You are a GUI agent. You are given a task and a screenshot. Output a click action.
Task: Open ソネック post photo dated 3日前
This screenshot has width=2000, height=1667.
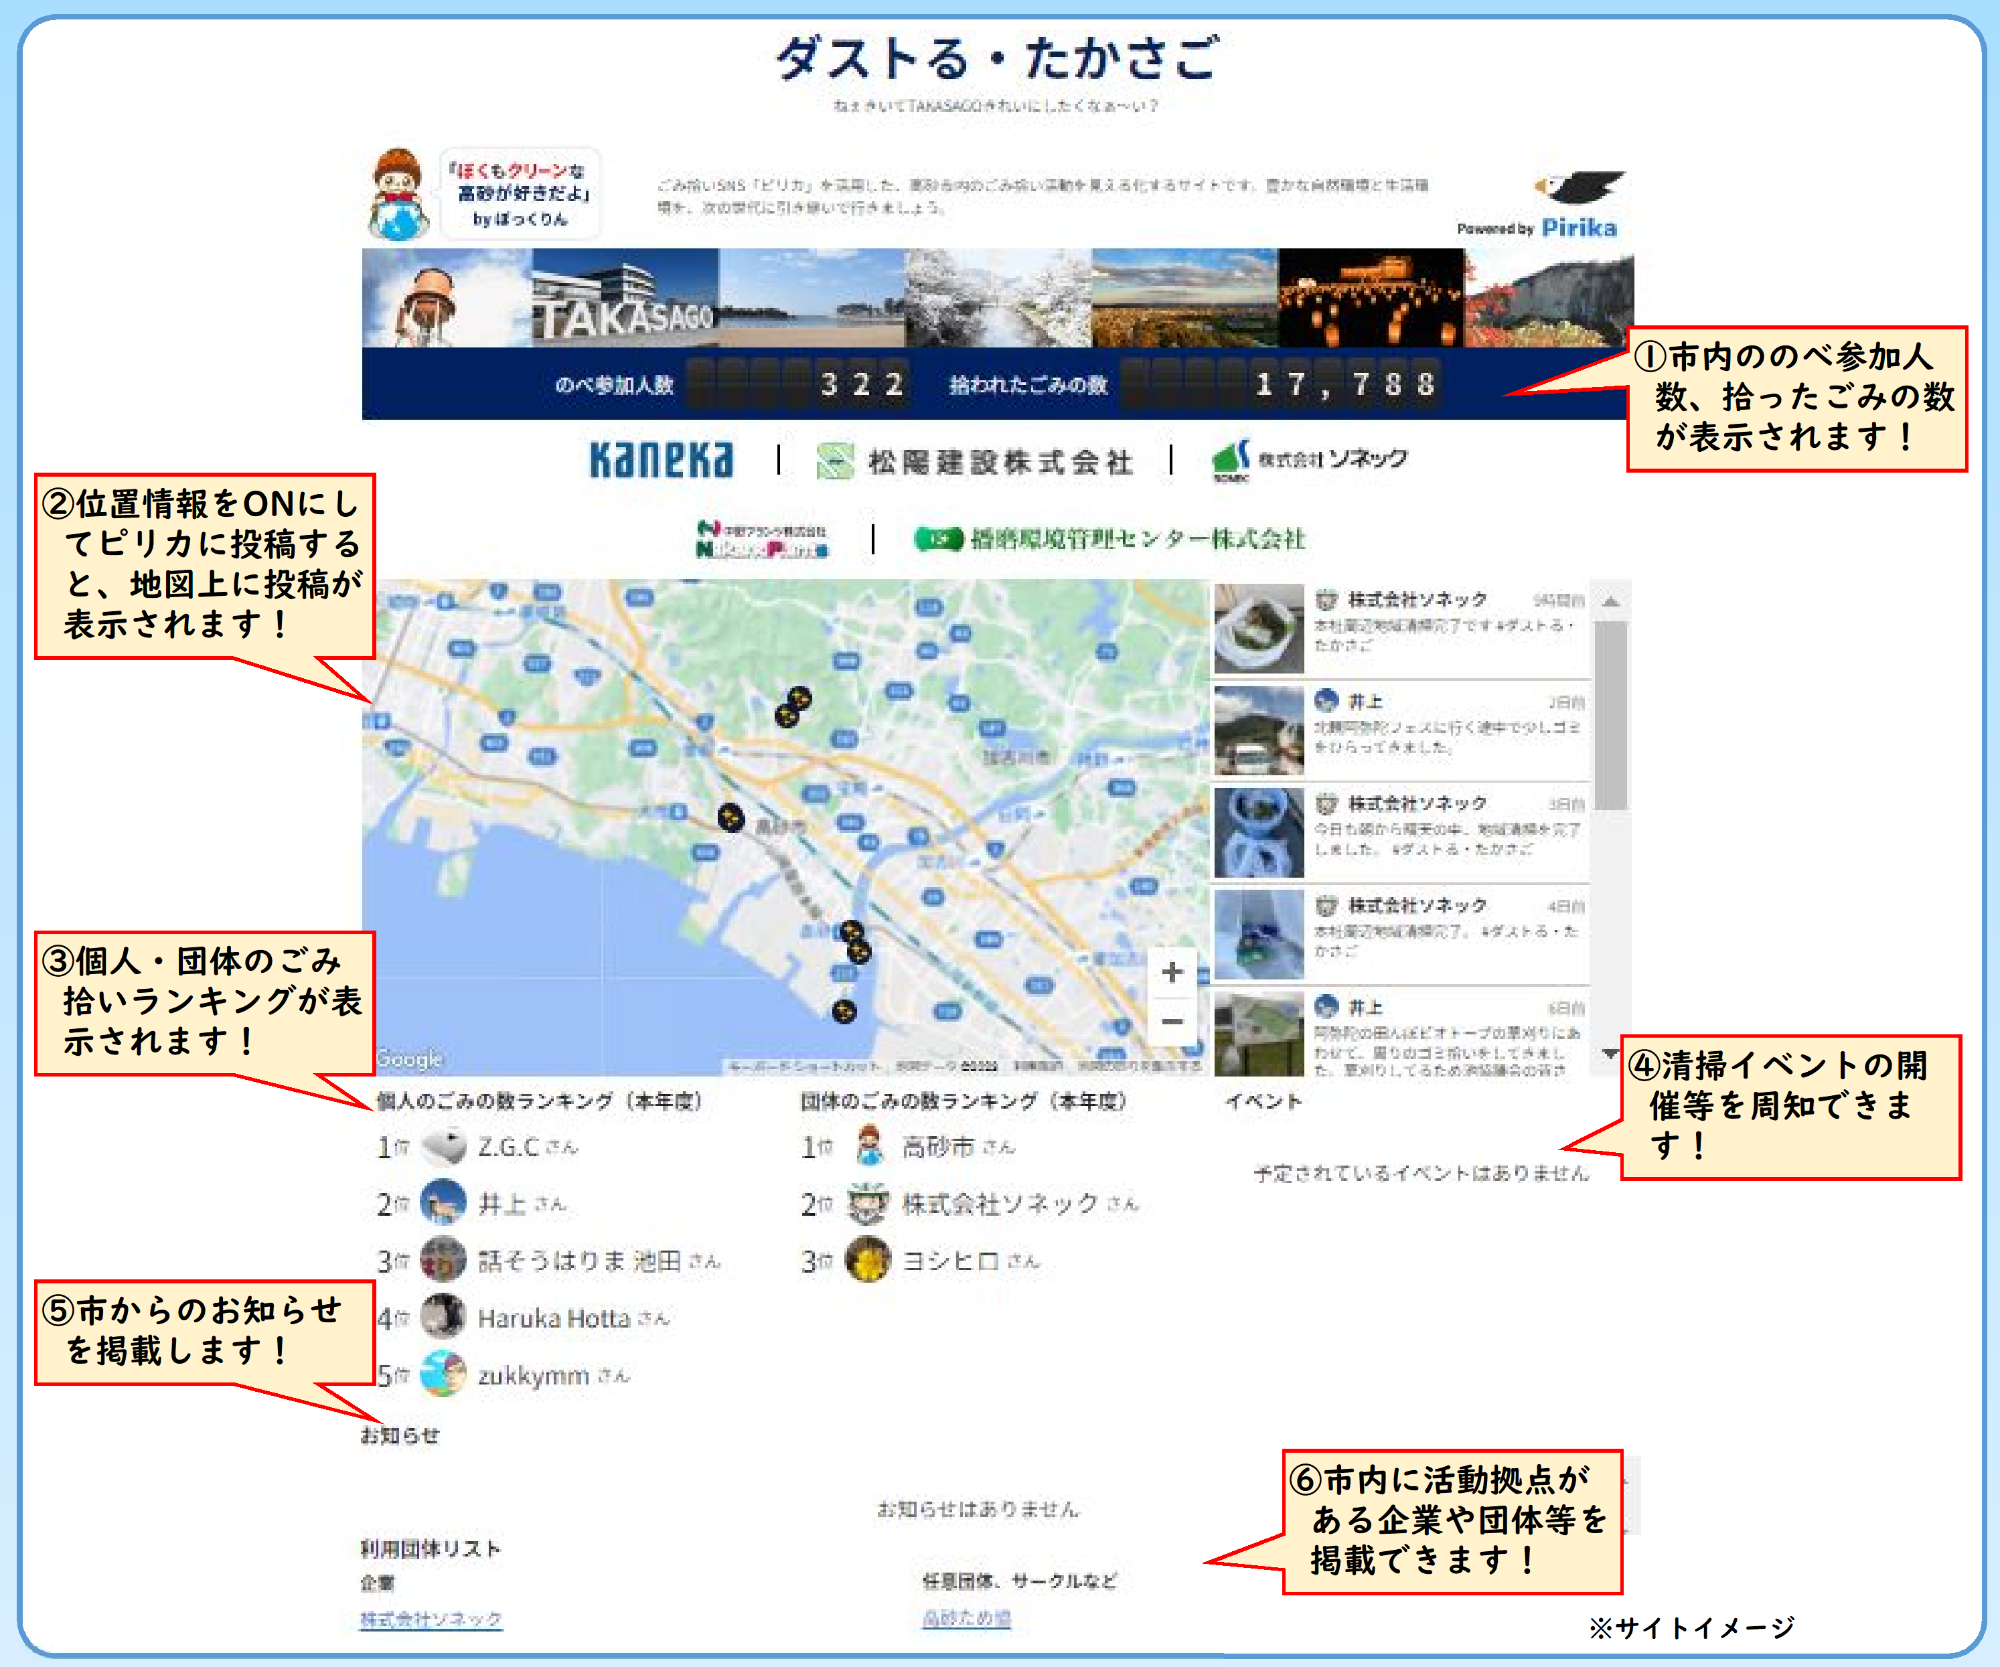pos(1259,833)
